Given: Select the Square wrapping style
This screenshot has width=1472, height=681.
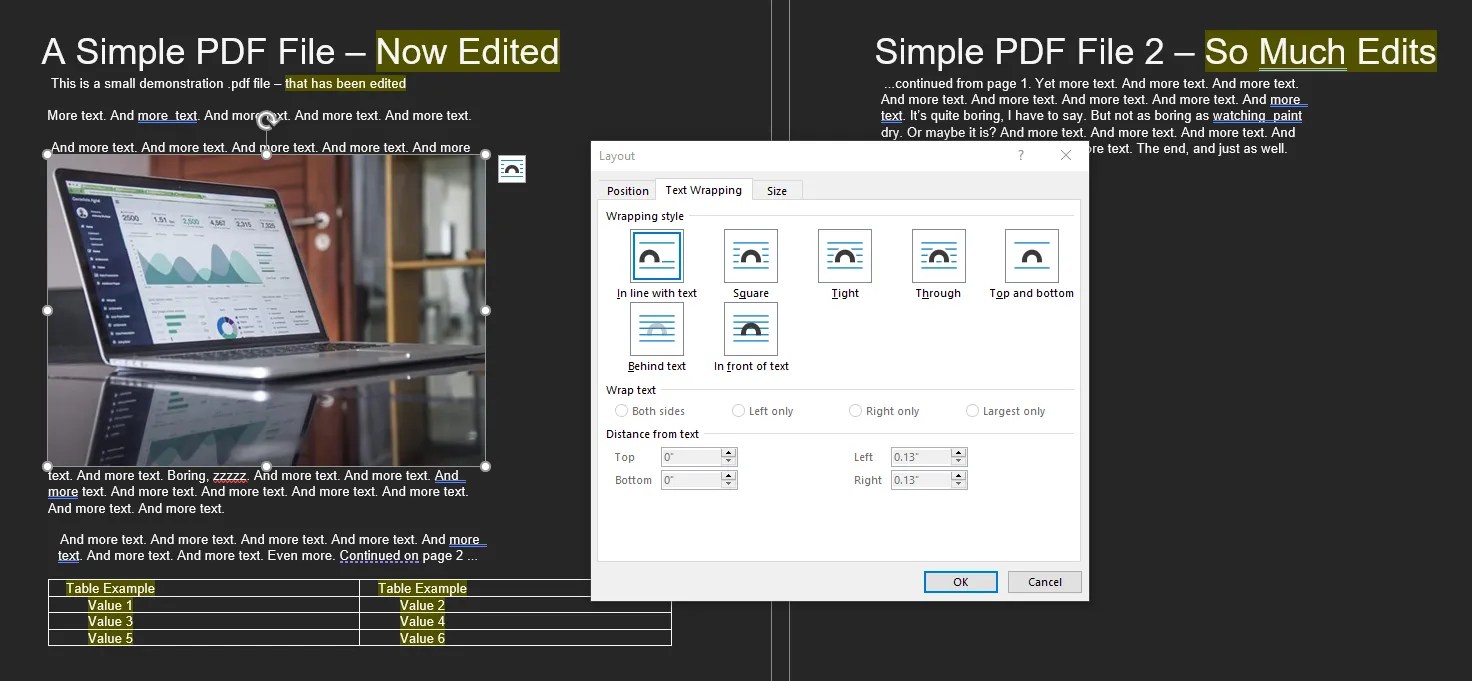Looking at the screenshot, I should (x=750, y=256).
